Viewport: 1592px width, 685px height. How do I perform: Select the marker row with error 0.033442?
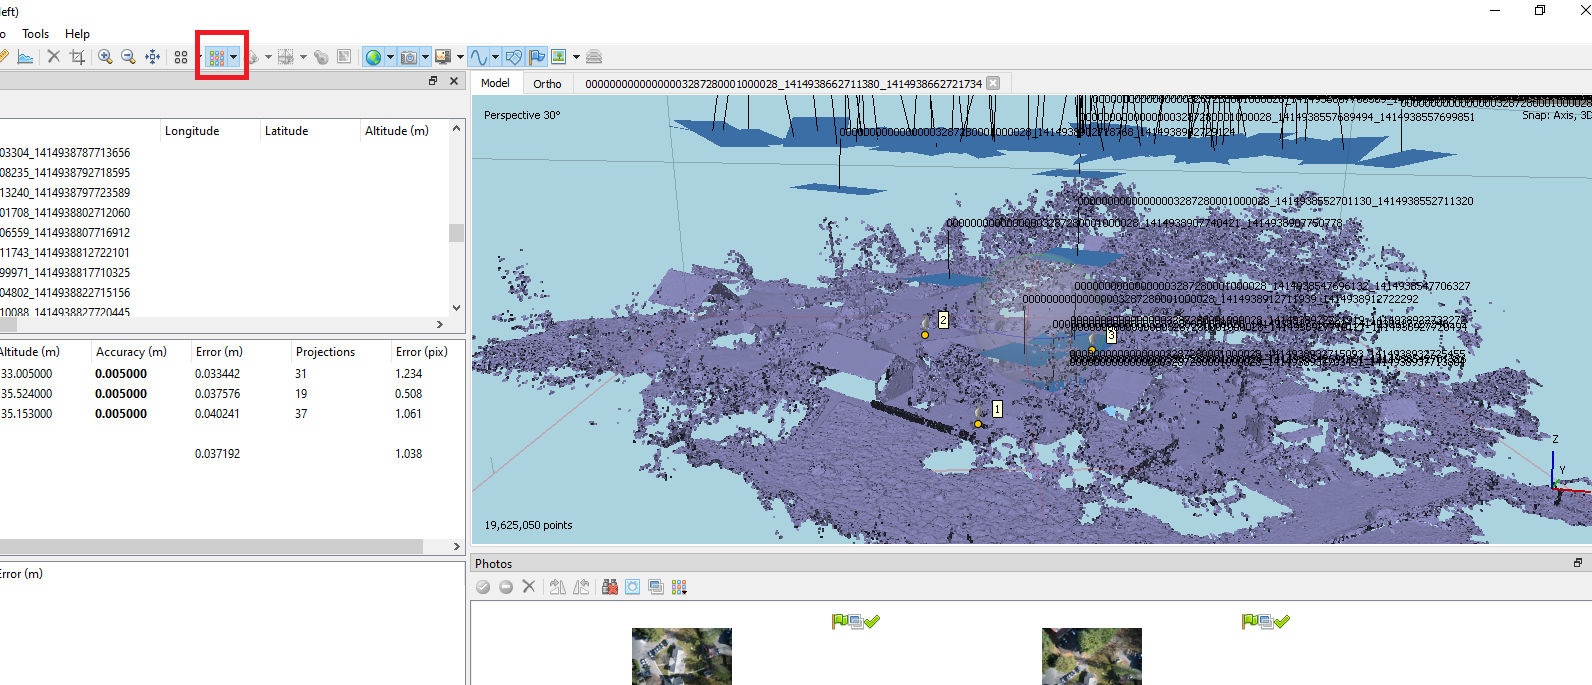(x=232, y=373)
